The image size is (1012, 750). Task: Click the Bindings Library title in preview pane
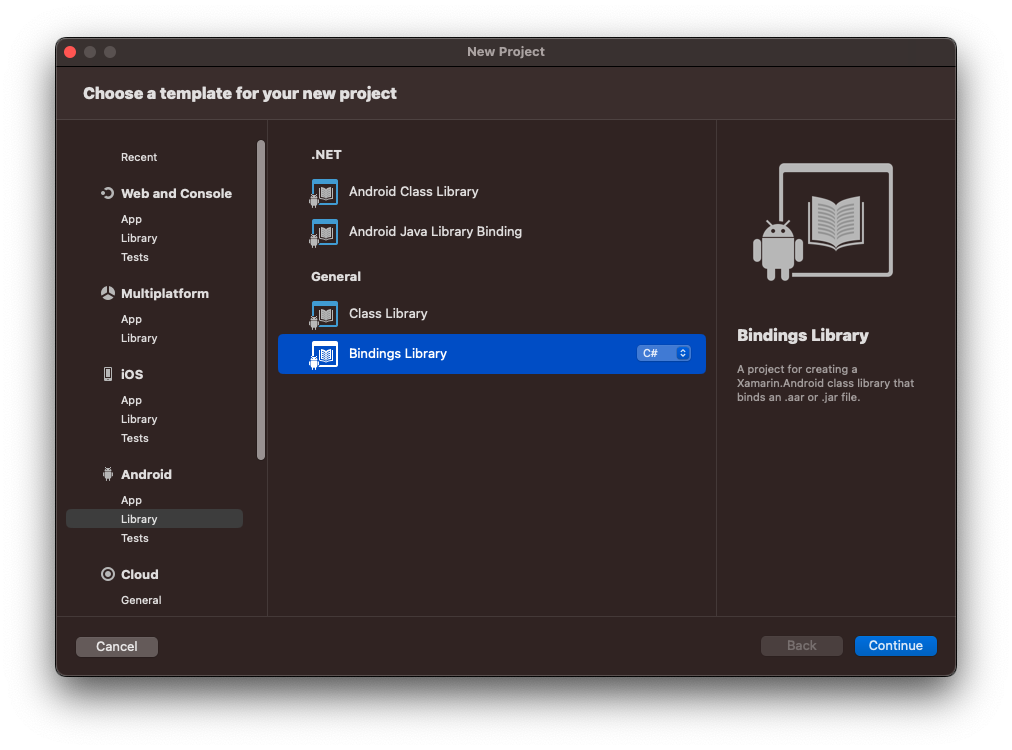(x=802, y=335)
